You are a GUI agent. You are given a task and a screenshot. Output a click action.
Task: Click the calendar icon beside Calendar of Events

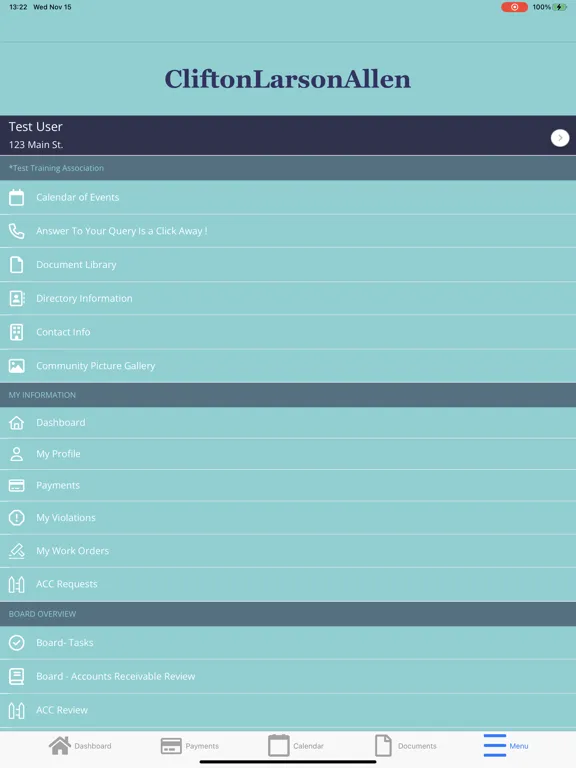17,197
